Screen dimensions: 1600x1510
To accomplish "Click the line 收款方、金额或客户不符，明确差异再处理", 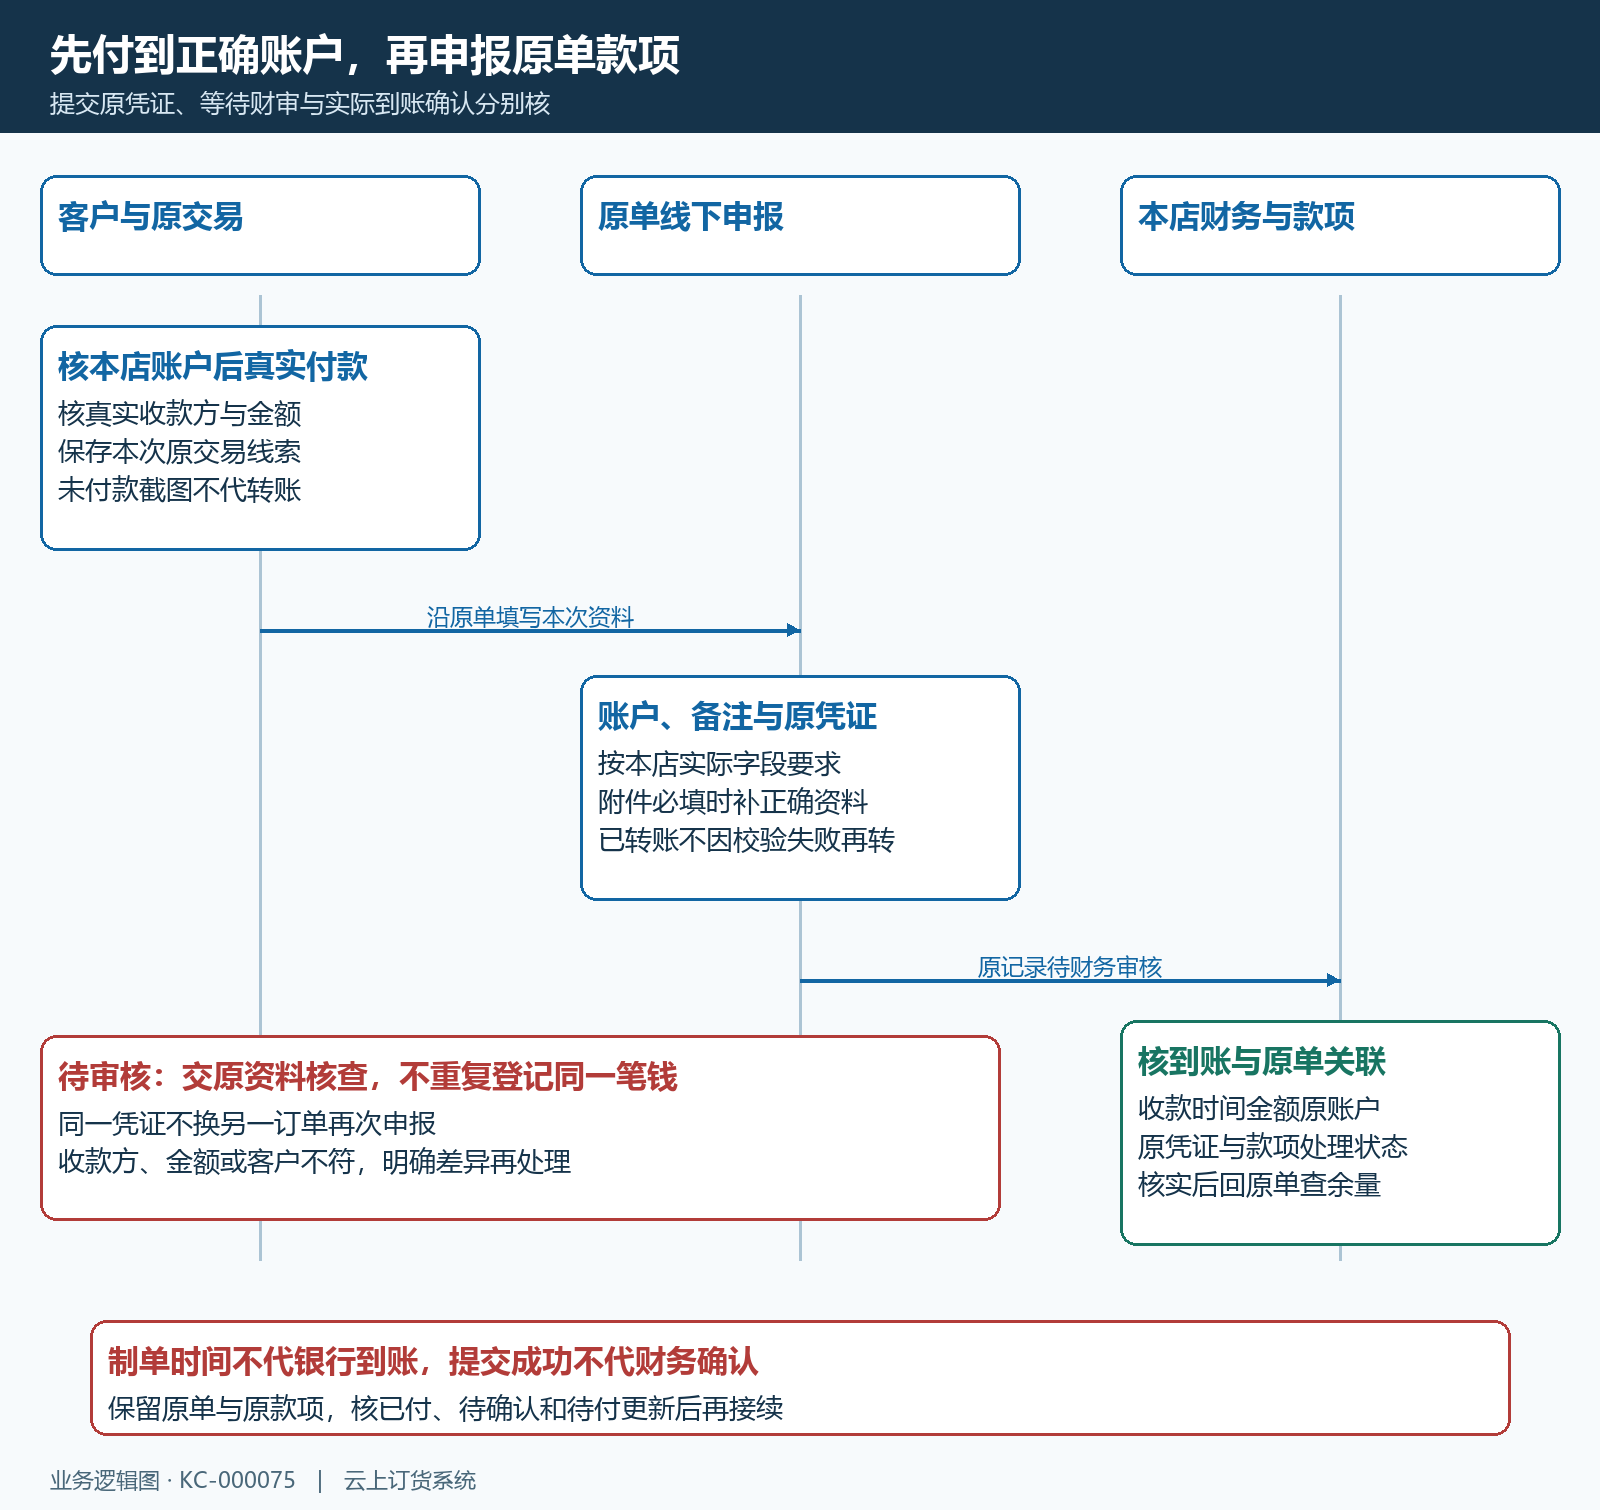I will click(315, 1161).
